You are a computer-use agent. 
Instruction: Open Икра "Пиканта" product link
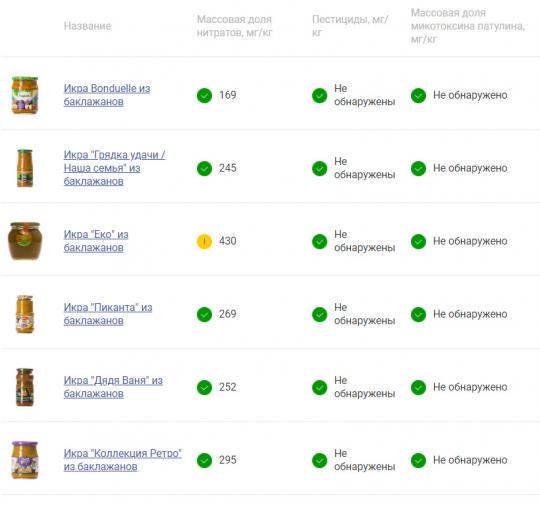coord(108,314)
